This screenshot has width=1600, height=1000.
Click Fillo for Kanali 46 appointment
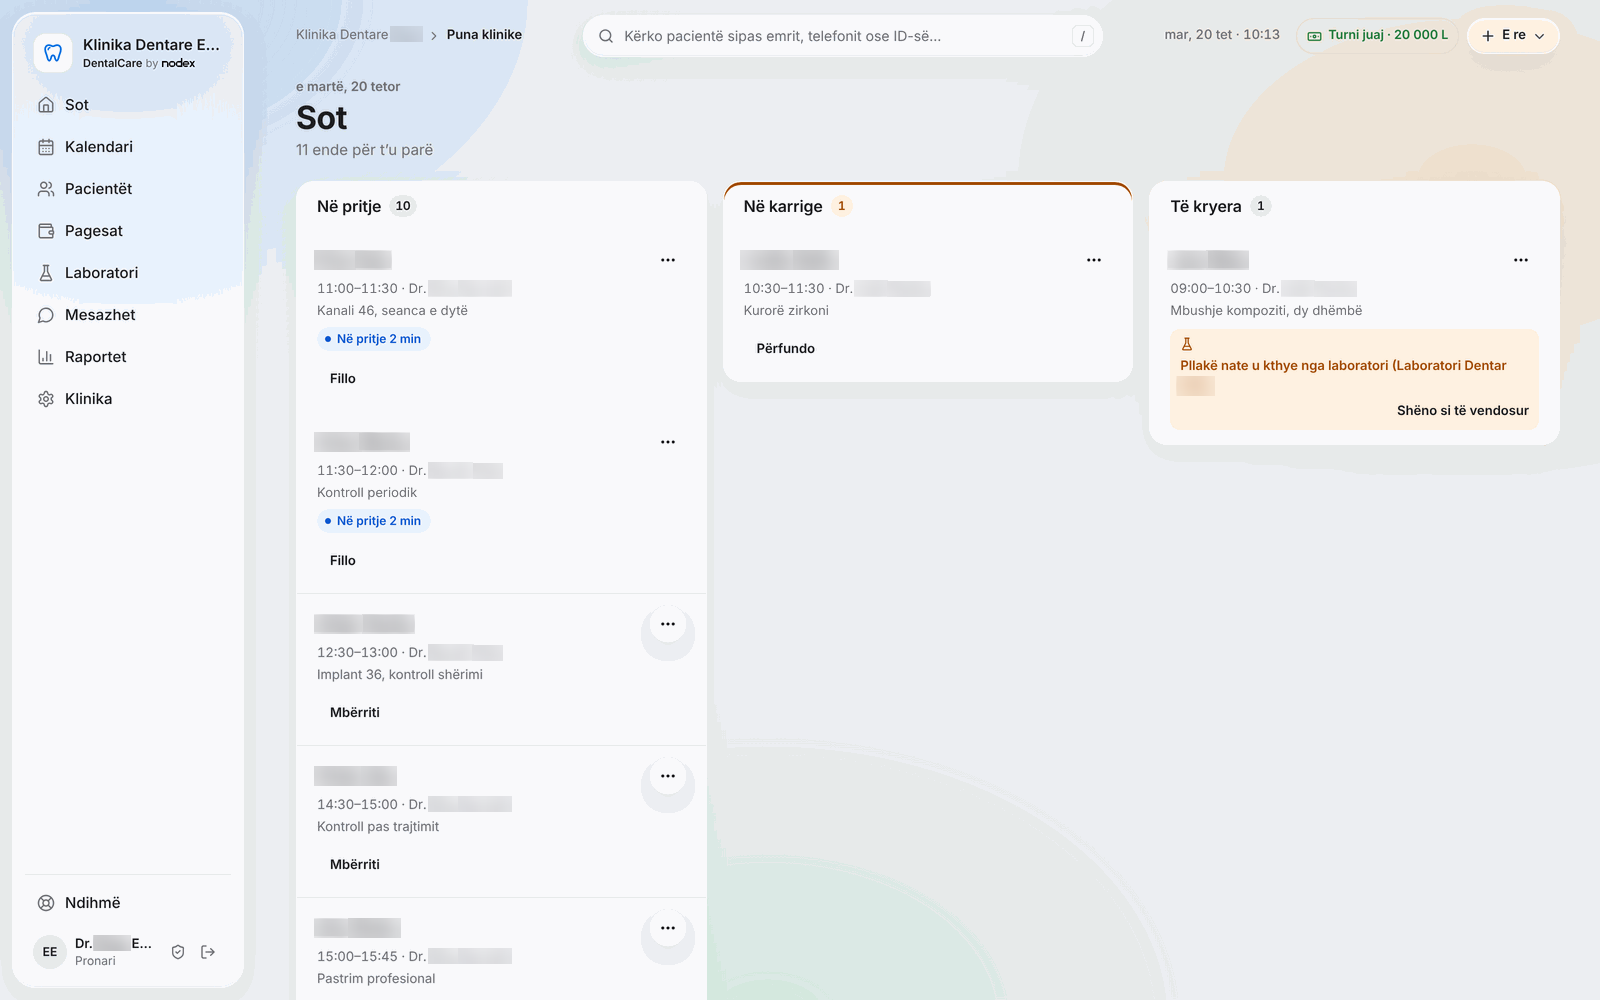click(343, 379)
